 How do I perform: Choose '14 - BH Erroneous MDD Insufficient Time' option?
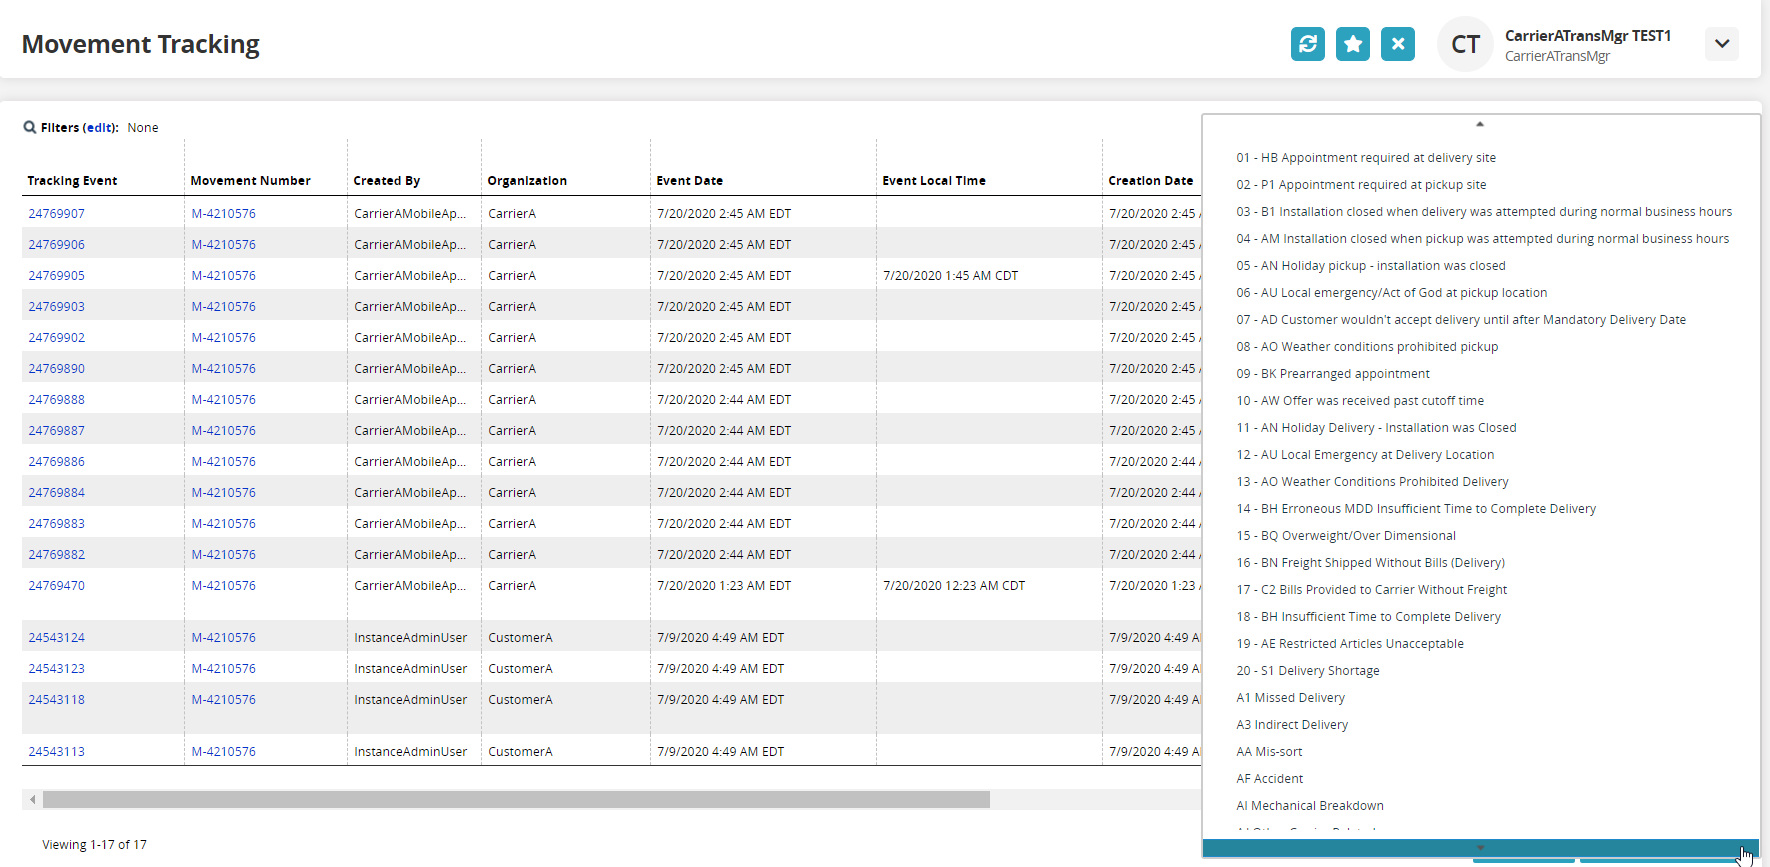pyautogui.click(x=1416, y=509)
